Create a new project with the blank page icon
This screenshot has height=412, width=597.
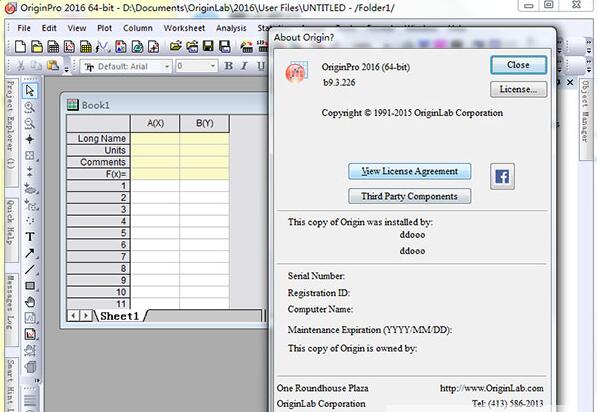[x=20, y=46]
